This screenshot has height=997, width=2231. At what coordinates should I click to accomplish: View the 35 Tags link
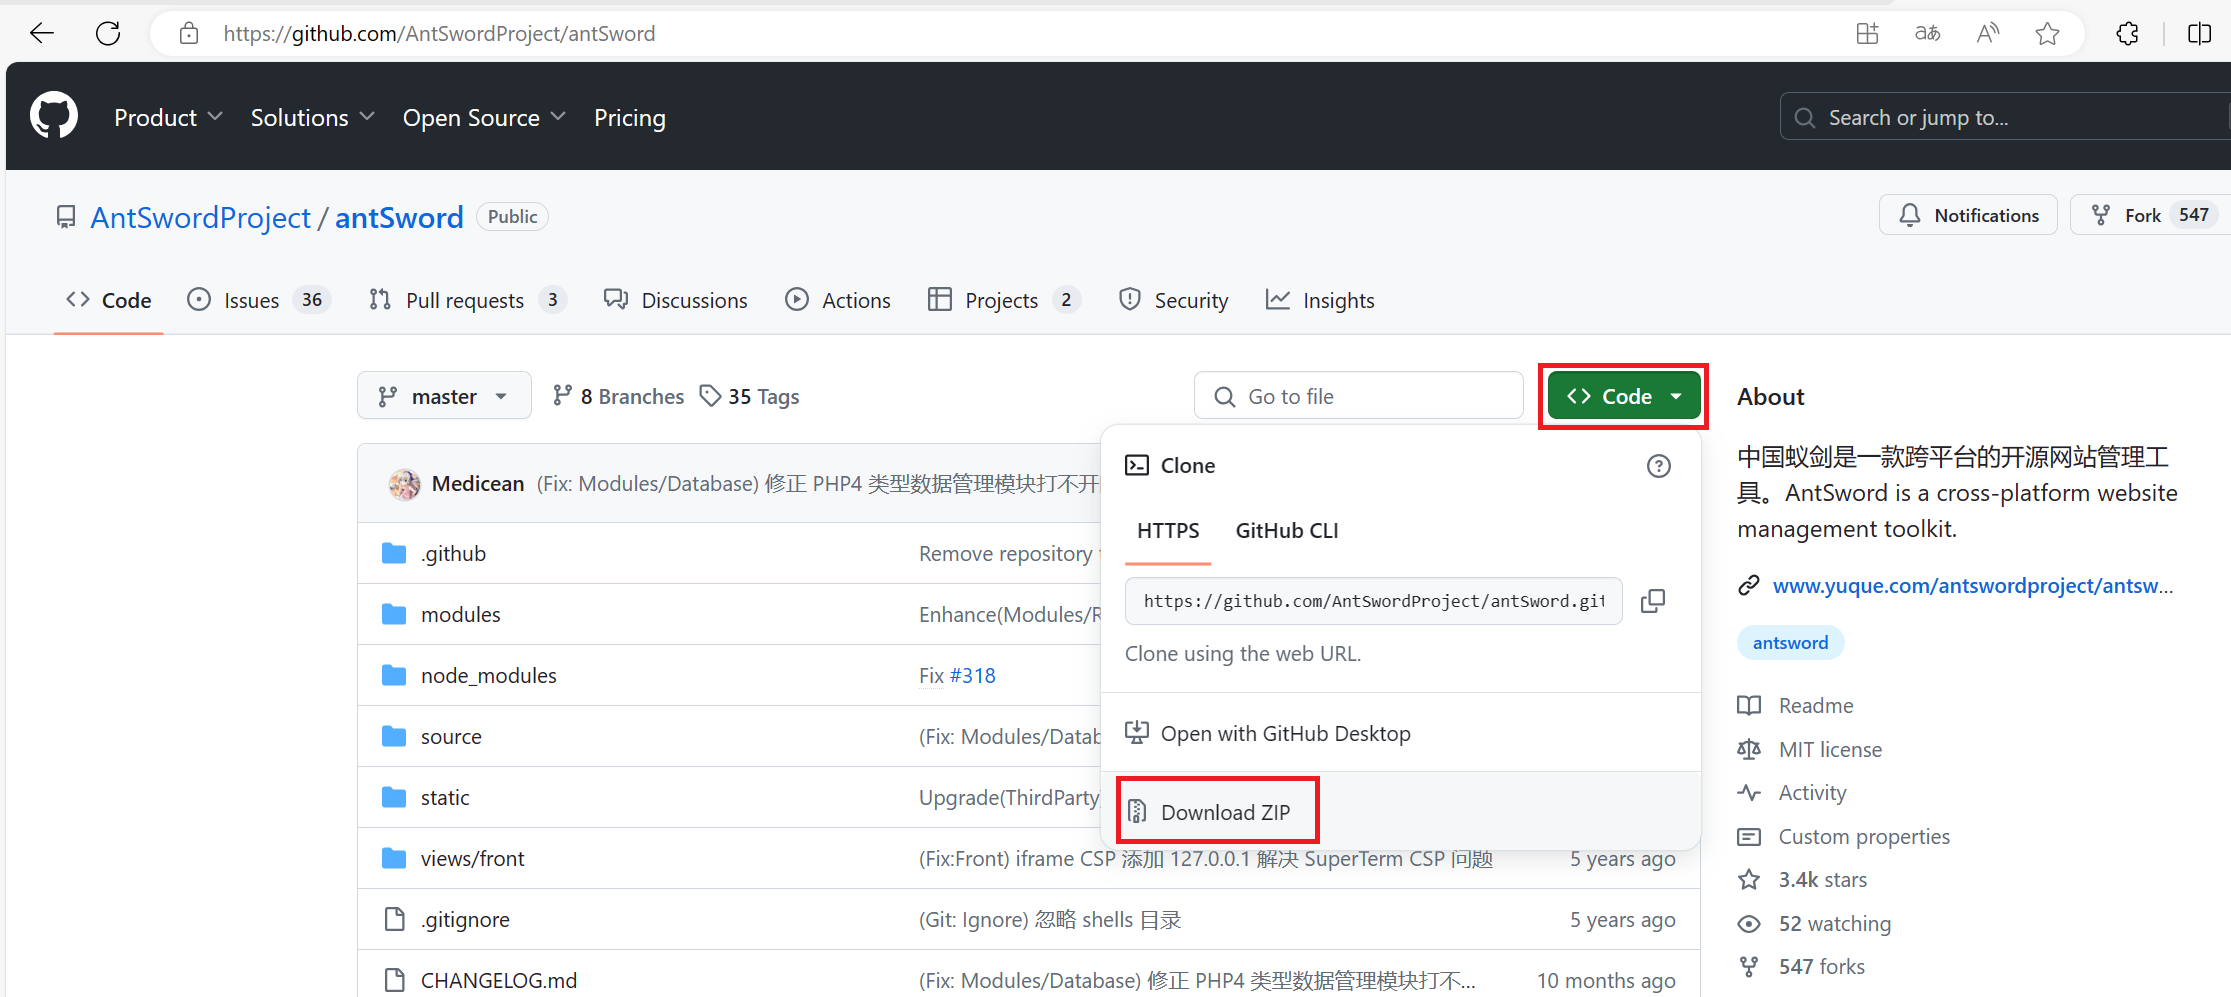tap(749, 396)
